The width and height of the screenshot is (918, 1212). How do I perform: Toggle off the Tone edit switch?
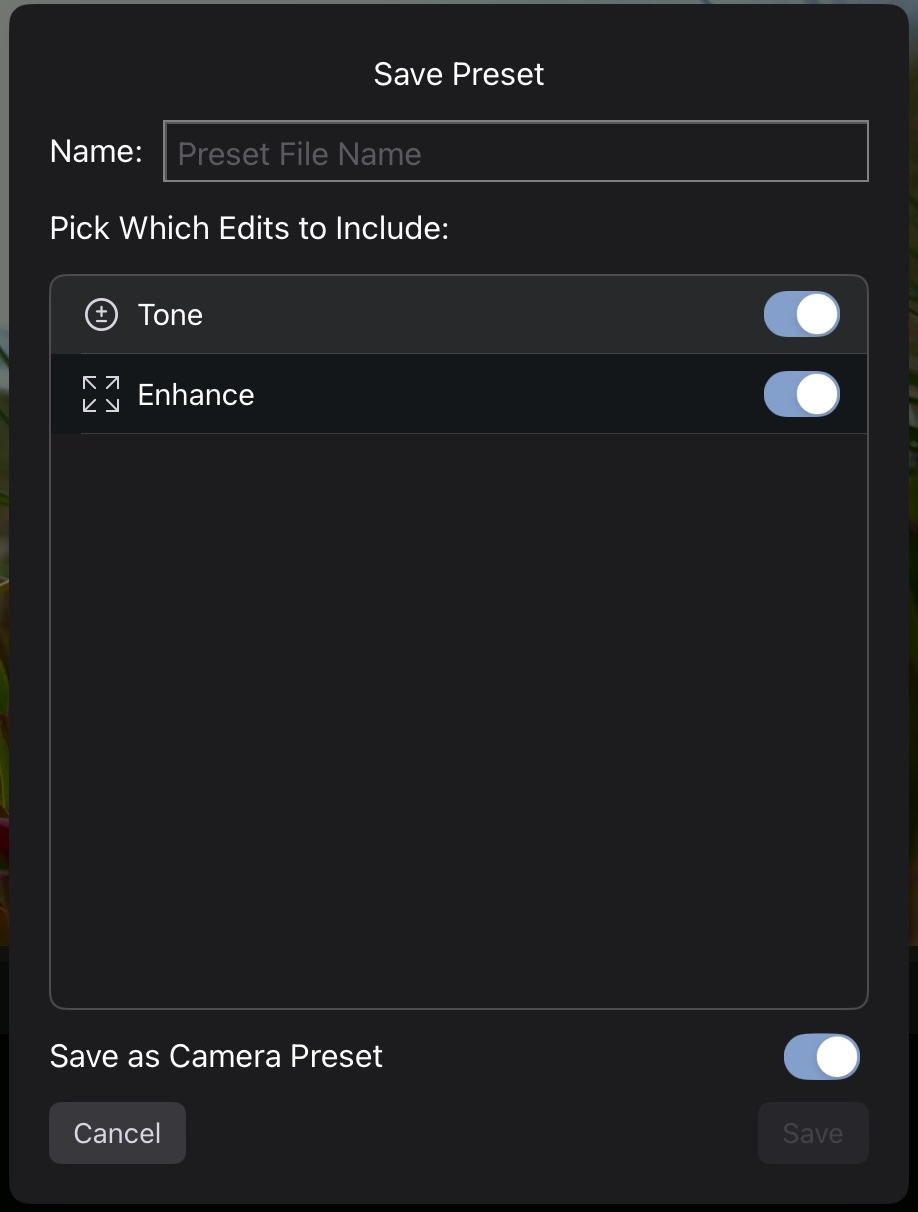click(801, 315)
